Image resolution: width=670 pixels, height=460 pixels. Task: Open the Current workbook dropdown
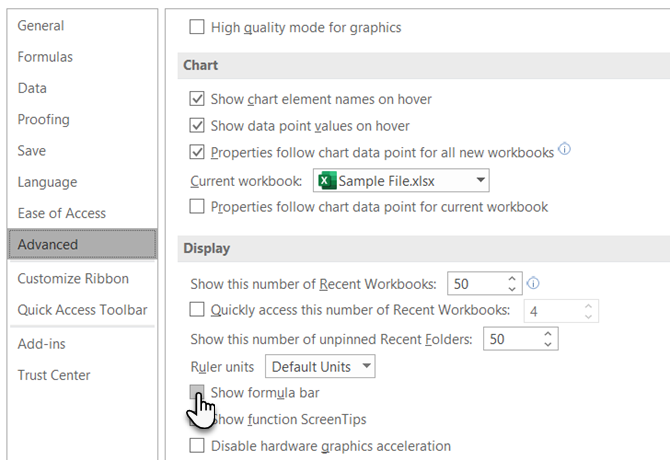[x=481, y=181]
